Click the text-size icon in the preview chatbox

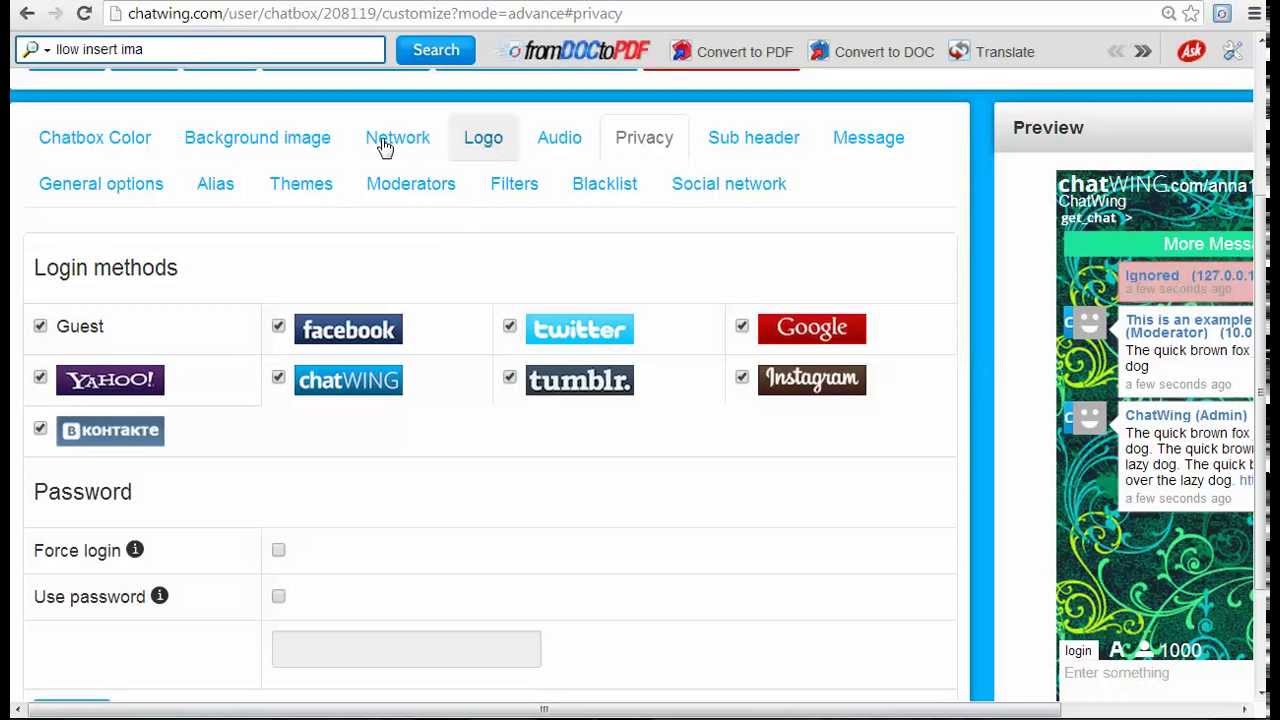[x=1117, y=650]
